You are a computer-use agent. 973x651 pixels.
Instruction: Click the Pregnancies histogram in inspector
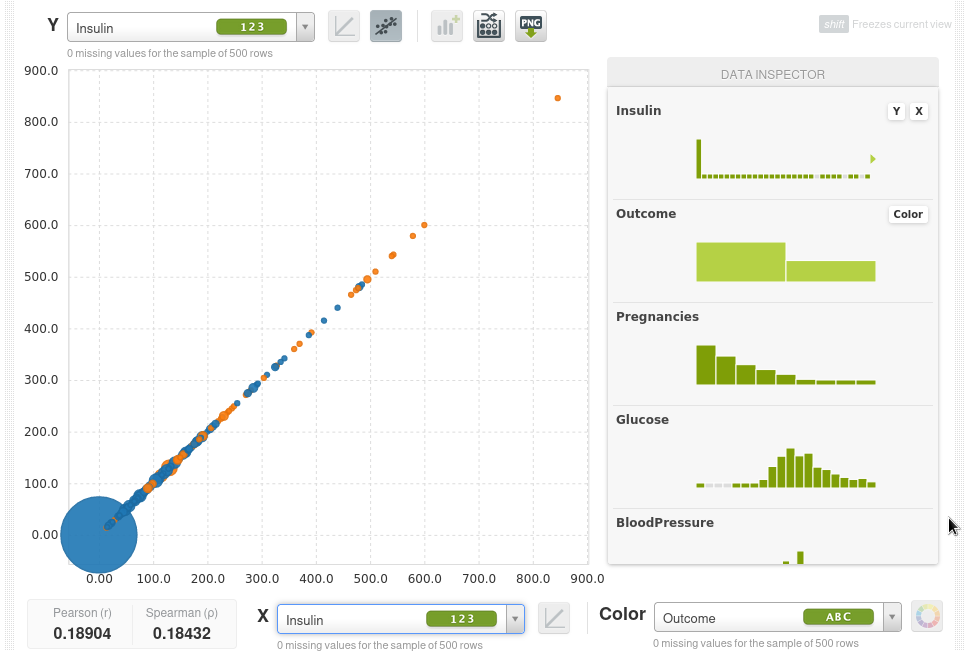[785, 365]
